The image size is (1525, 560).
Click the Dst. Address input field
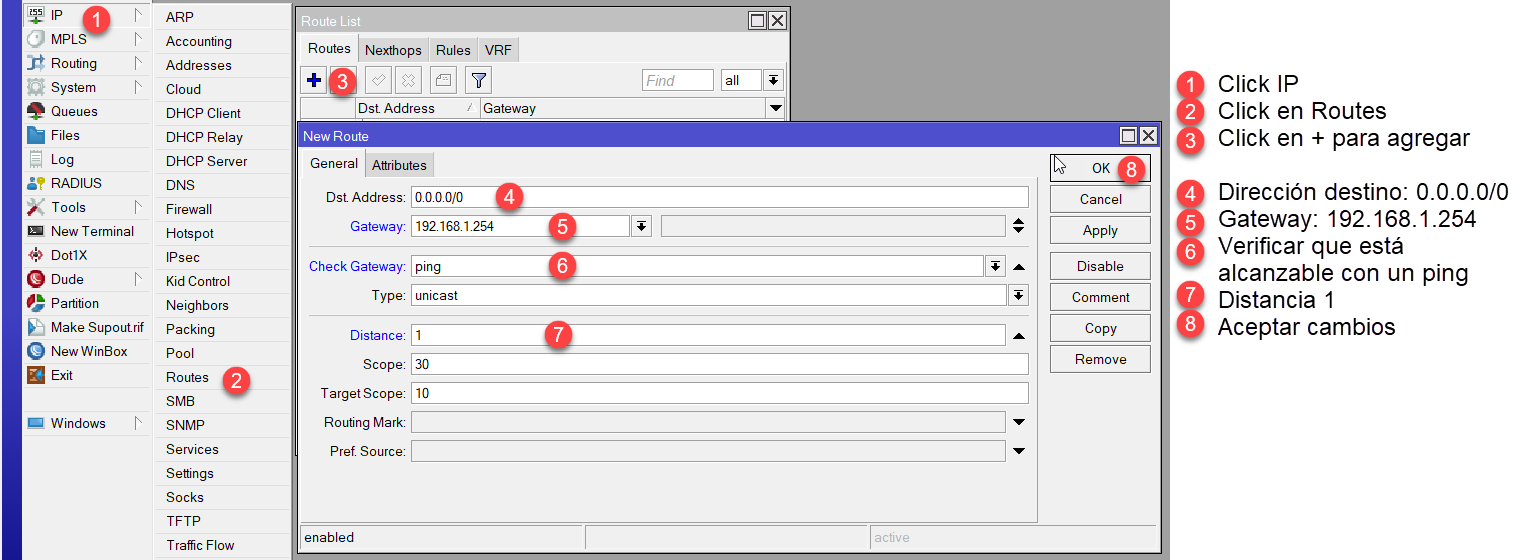tap(719, 197)
